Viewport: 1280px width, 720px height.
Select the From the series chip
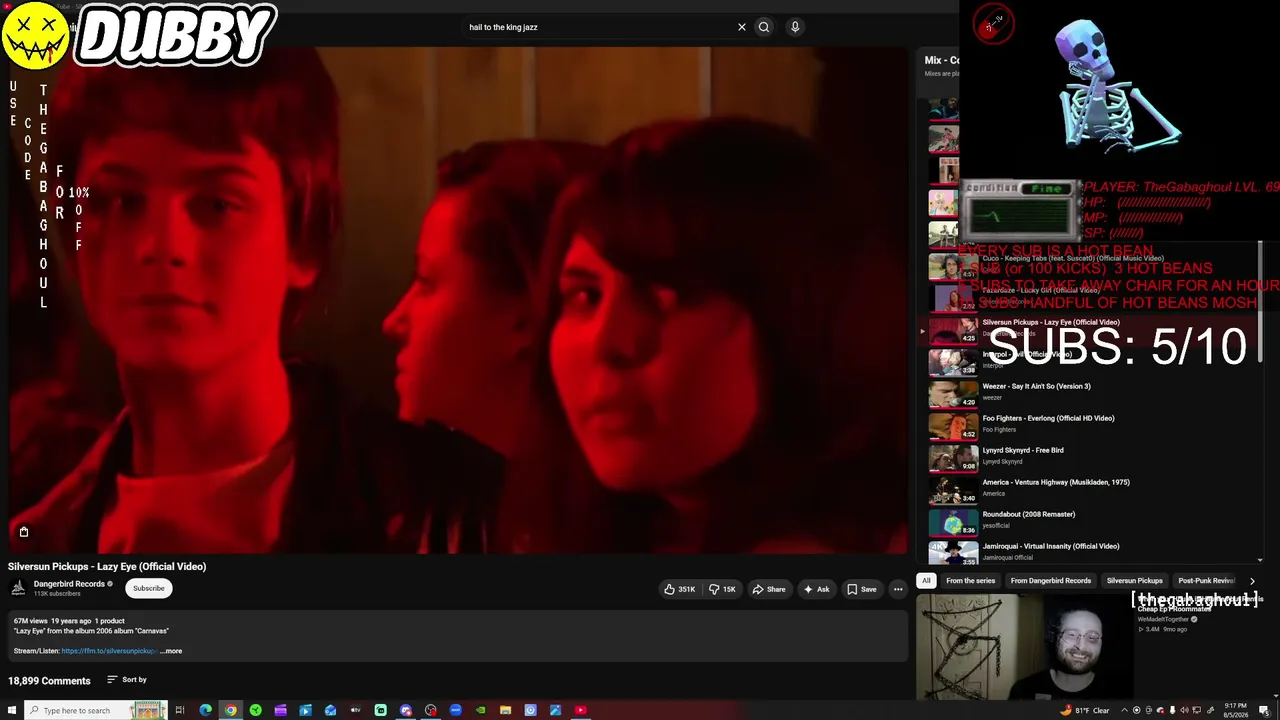pos(970,581)
